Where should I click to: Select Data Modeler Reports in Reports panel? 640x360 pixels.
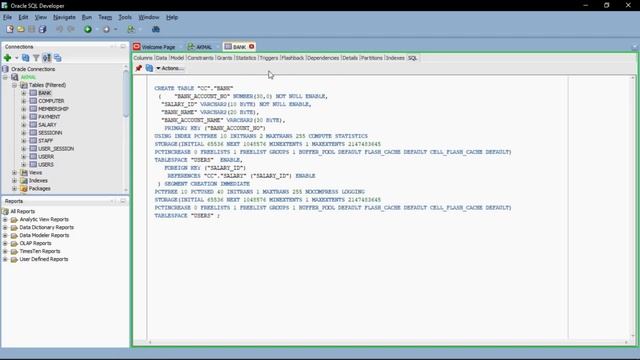point(44,236)
